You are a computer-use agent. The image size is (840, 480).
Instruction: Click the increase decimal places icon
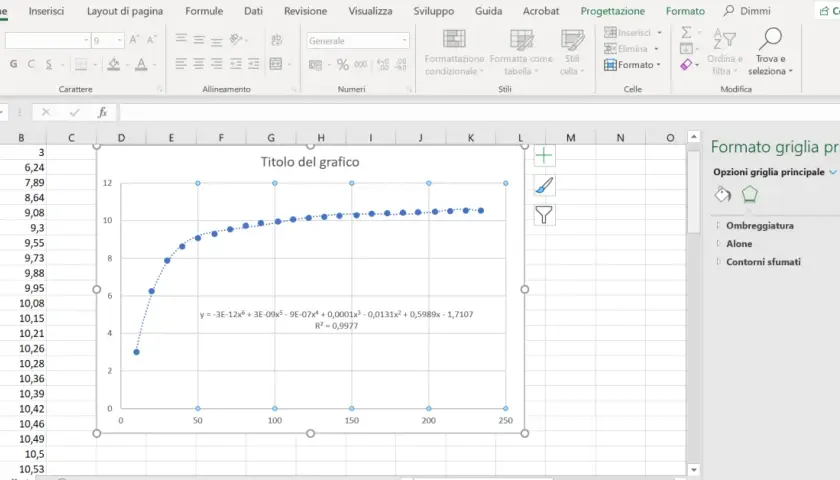coord(383,65)
